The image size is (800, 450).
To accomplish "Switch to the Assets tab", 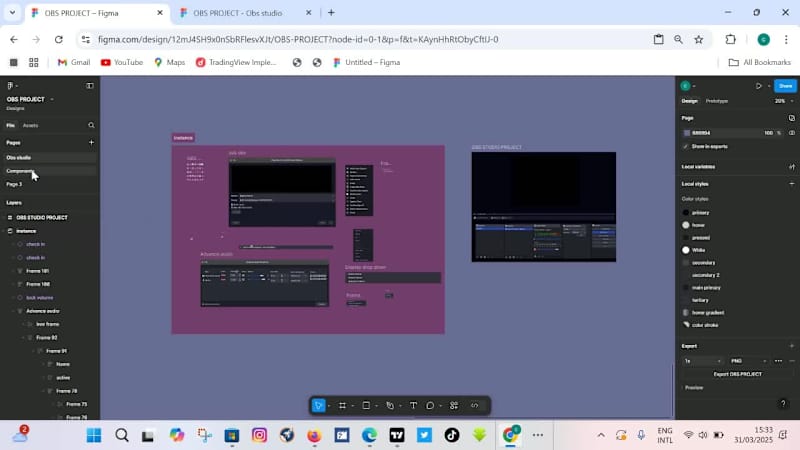I will pyautogui.click(x=30, y=125).
